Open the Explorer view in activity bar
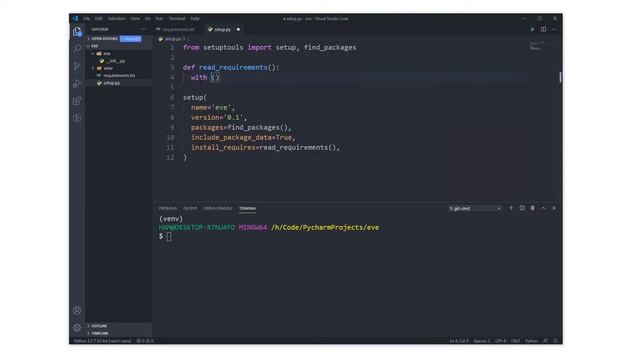This screenshot has width=640, height=360. pos(77,32)
